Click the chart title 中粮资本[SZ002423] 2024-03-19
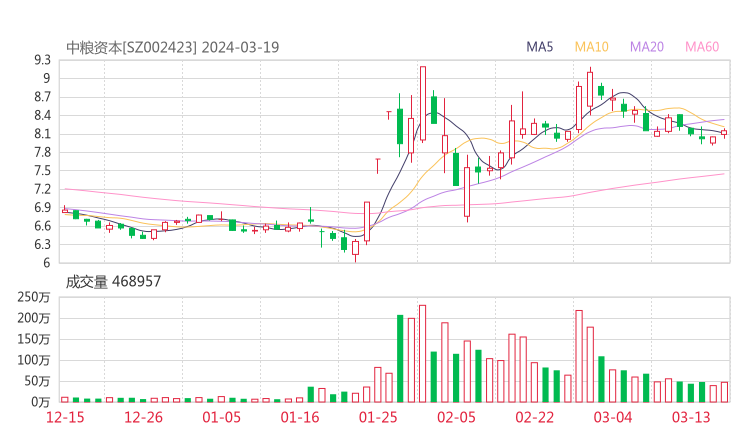 (173, 47)
